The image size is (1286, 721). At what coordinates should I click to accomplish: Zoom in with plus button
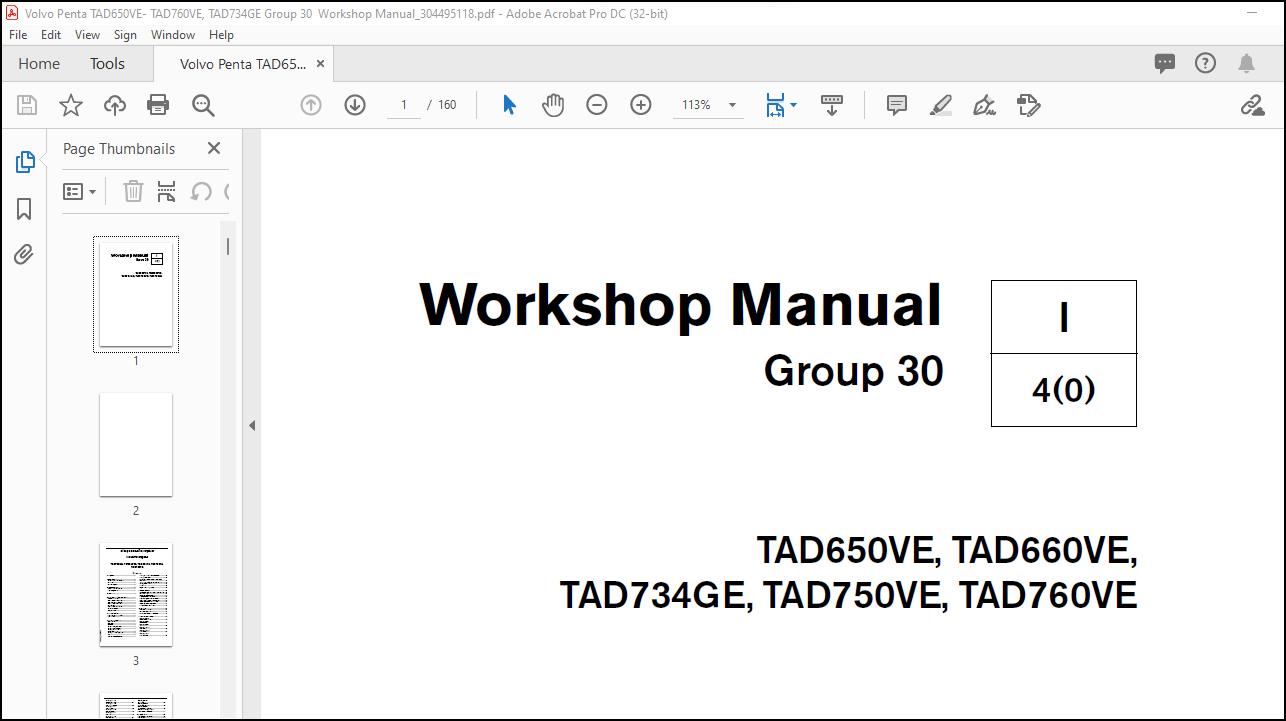tap(641, 105)
